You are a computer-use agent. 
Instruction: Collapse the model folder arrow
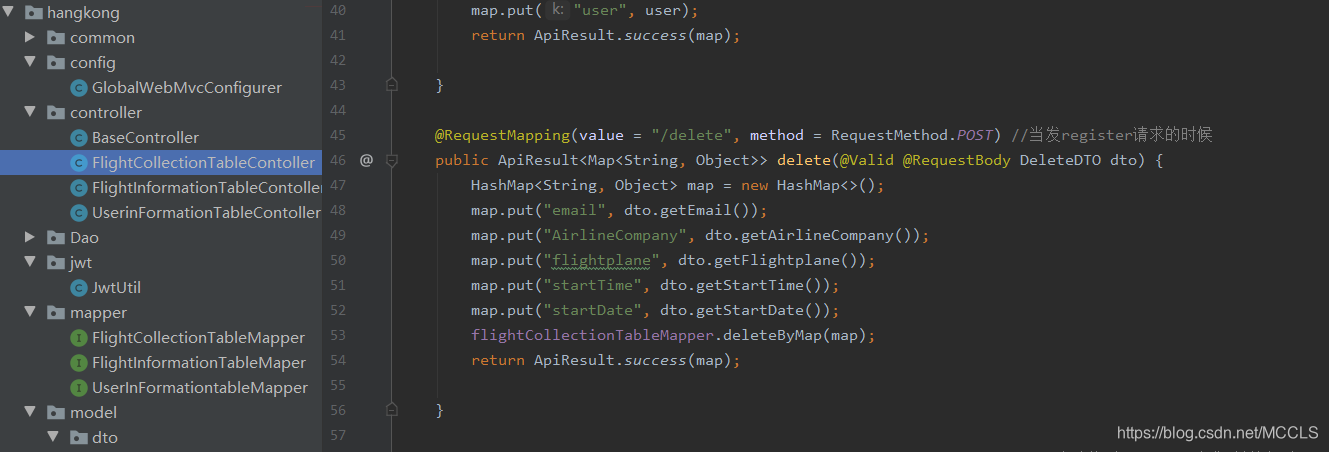pos(31,412)
